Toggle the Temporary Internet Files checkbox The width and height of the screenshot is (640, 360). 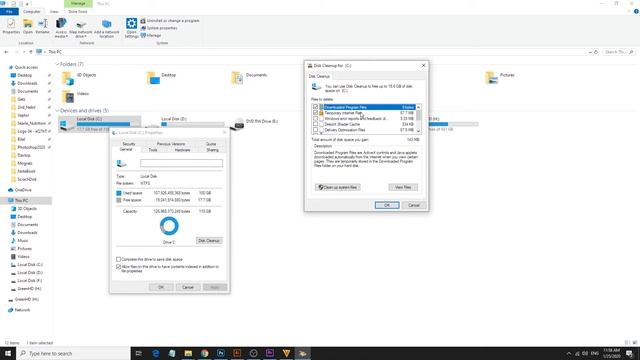[x=316, y=113]
